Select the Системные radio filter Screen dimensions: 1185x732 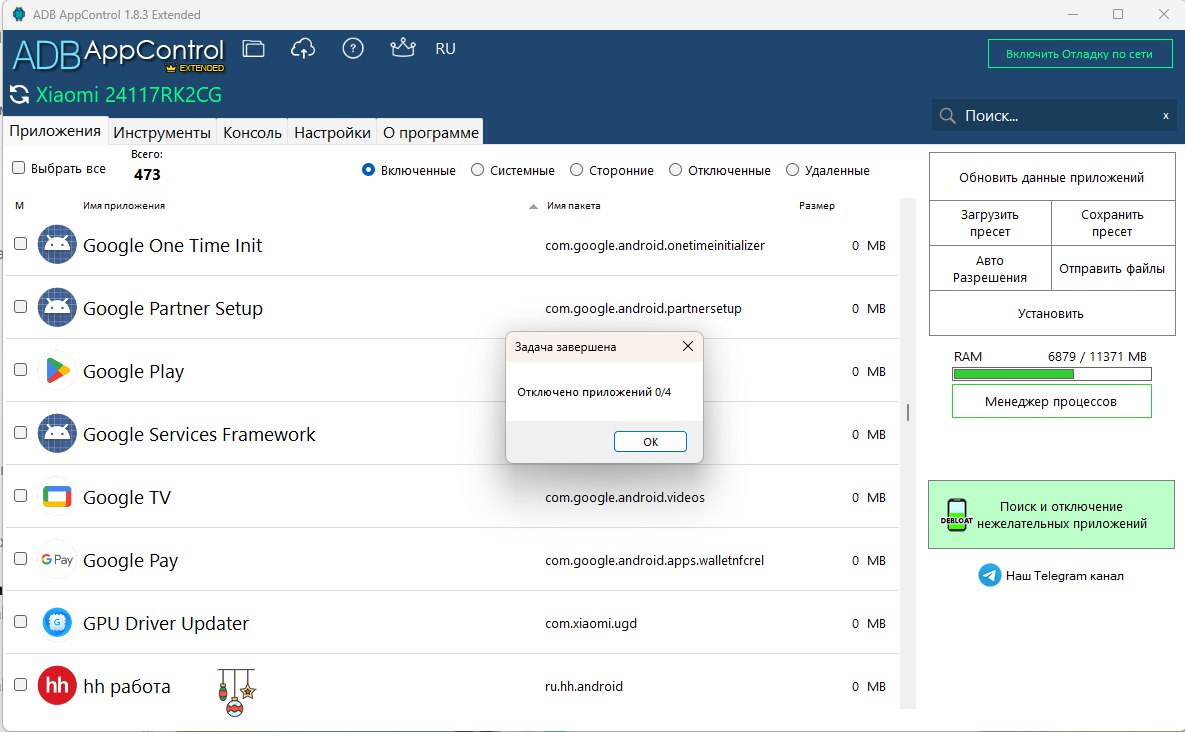point(478,170)
